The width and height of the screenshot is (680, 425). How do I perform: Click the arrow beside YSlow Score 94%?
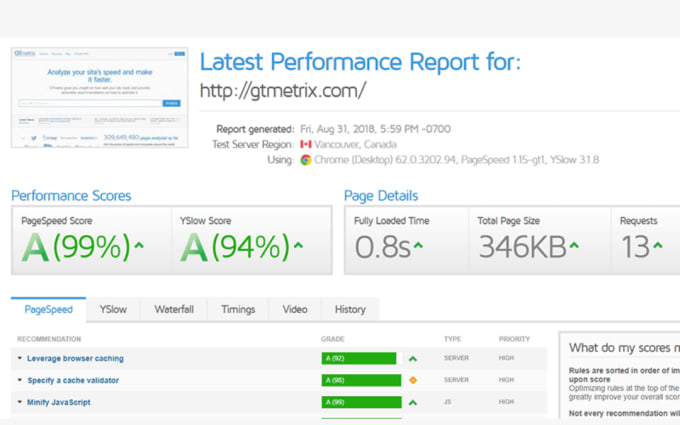[298, 245]
